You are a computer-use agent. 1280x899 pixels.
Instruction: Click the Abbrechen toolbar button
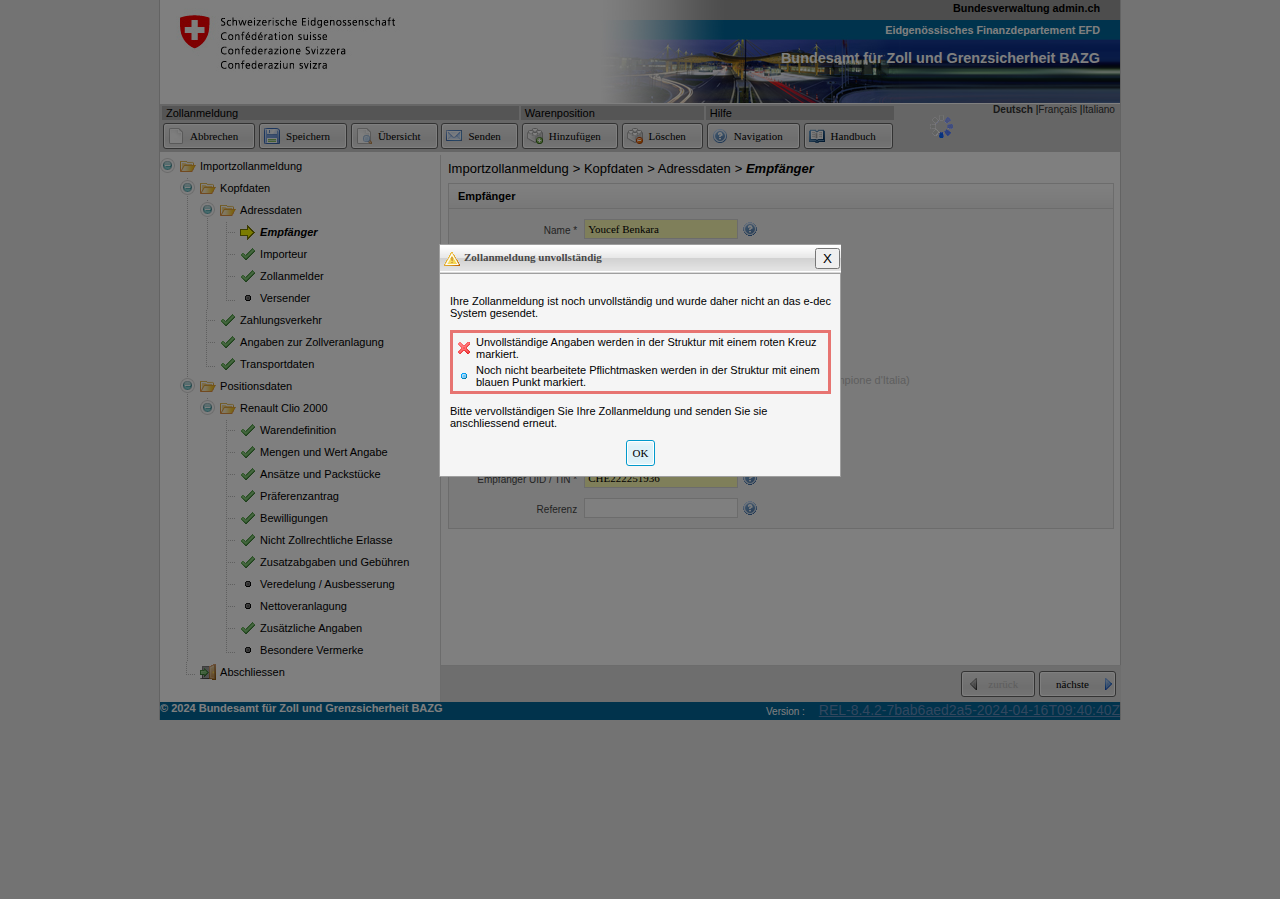coord(209,136)
